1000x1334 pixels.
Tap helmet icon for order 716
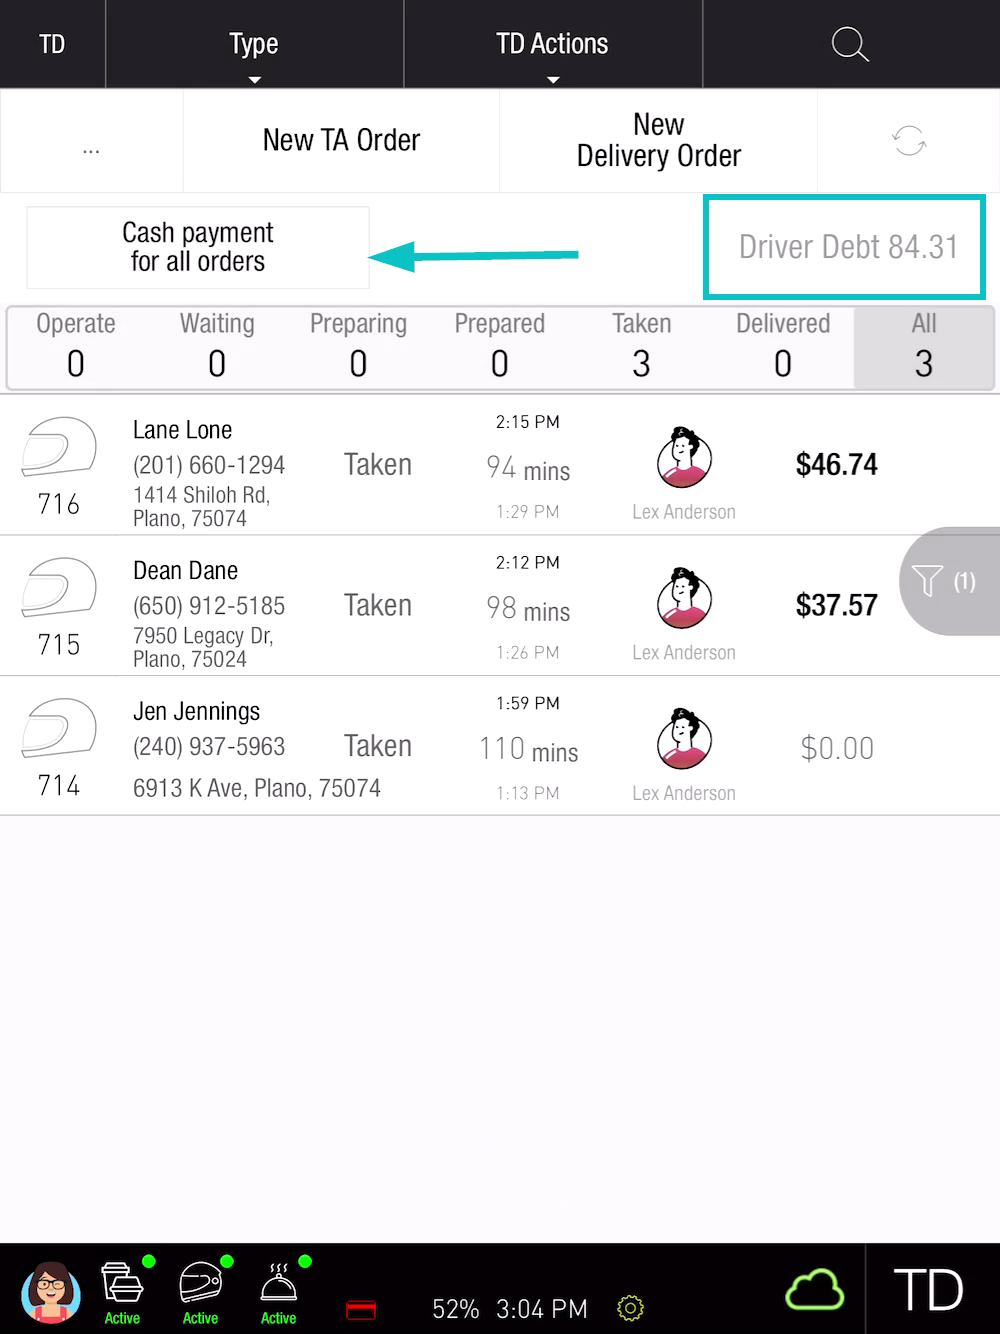pos(59,447)
